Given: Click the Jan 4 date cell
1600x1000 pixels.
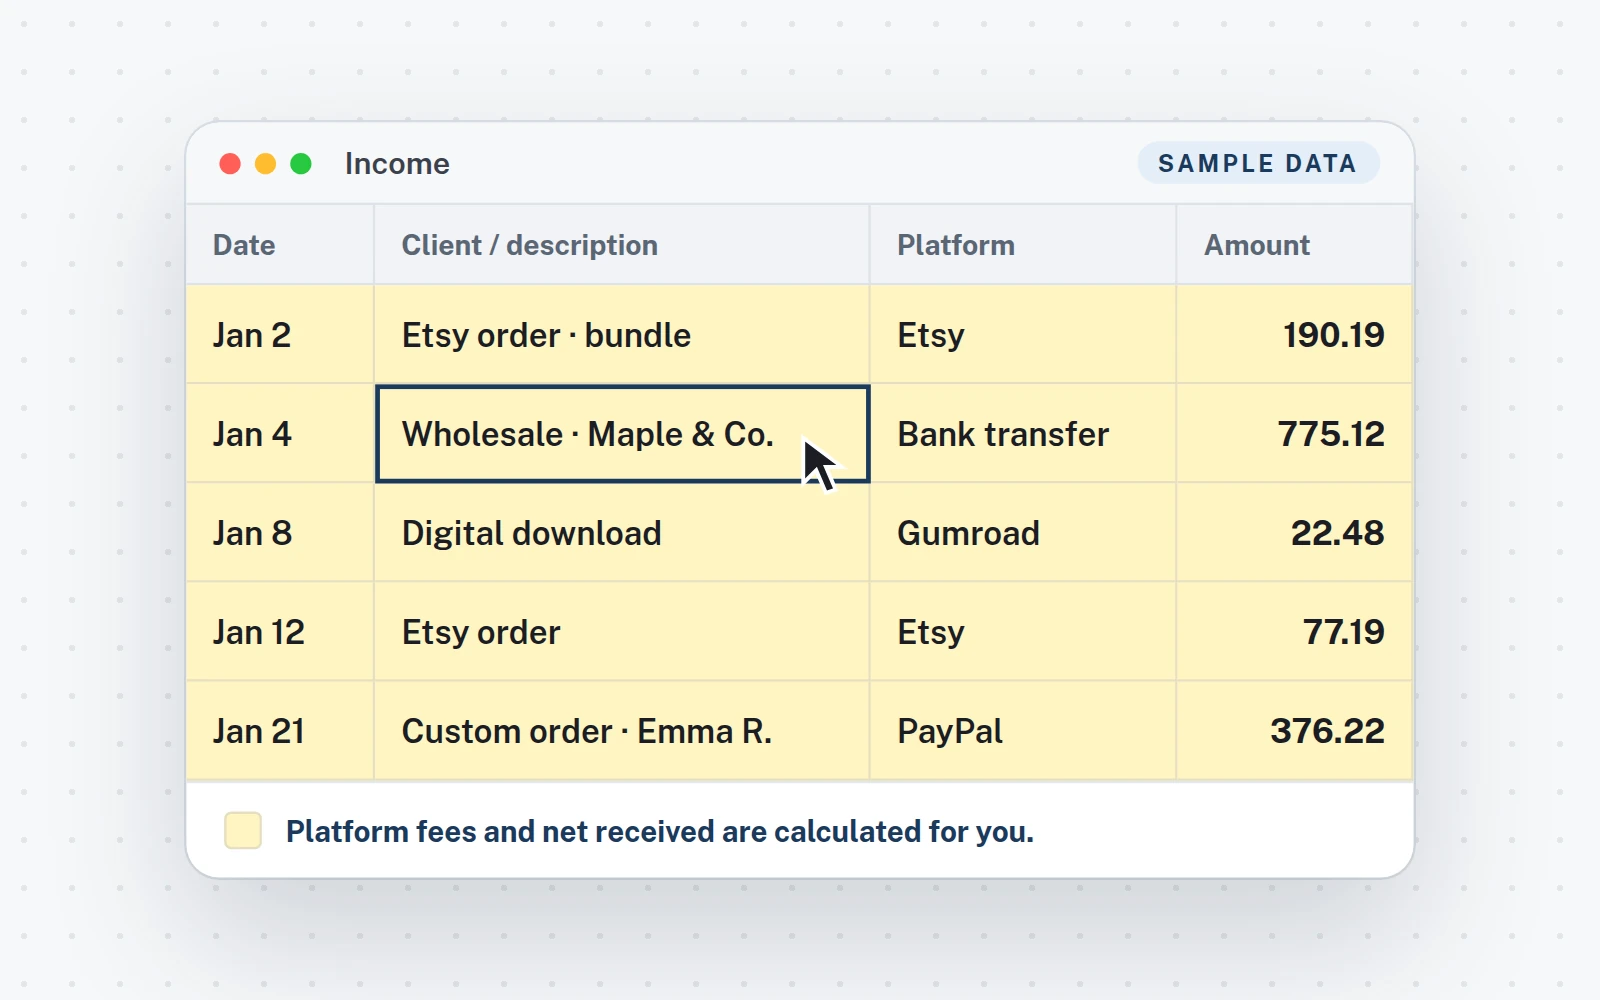Looking at the screenshot, I should 280,434.
